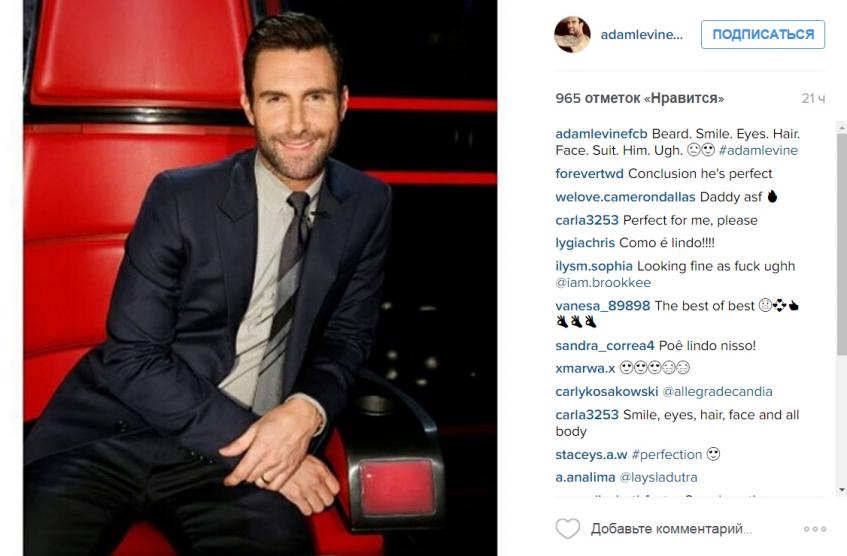Click the @iam.brookkee mention
The height and width of the screenshot is (556, 847).
(603, 283)
